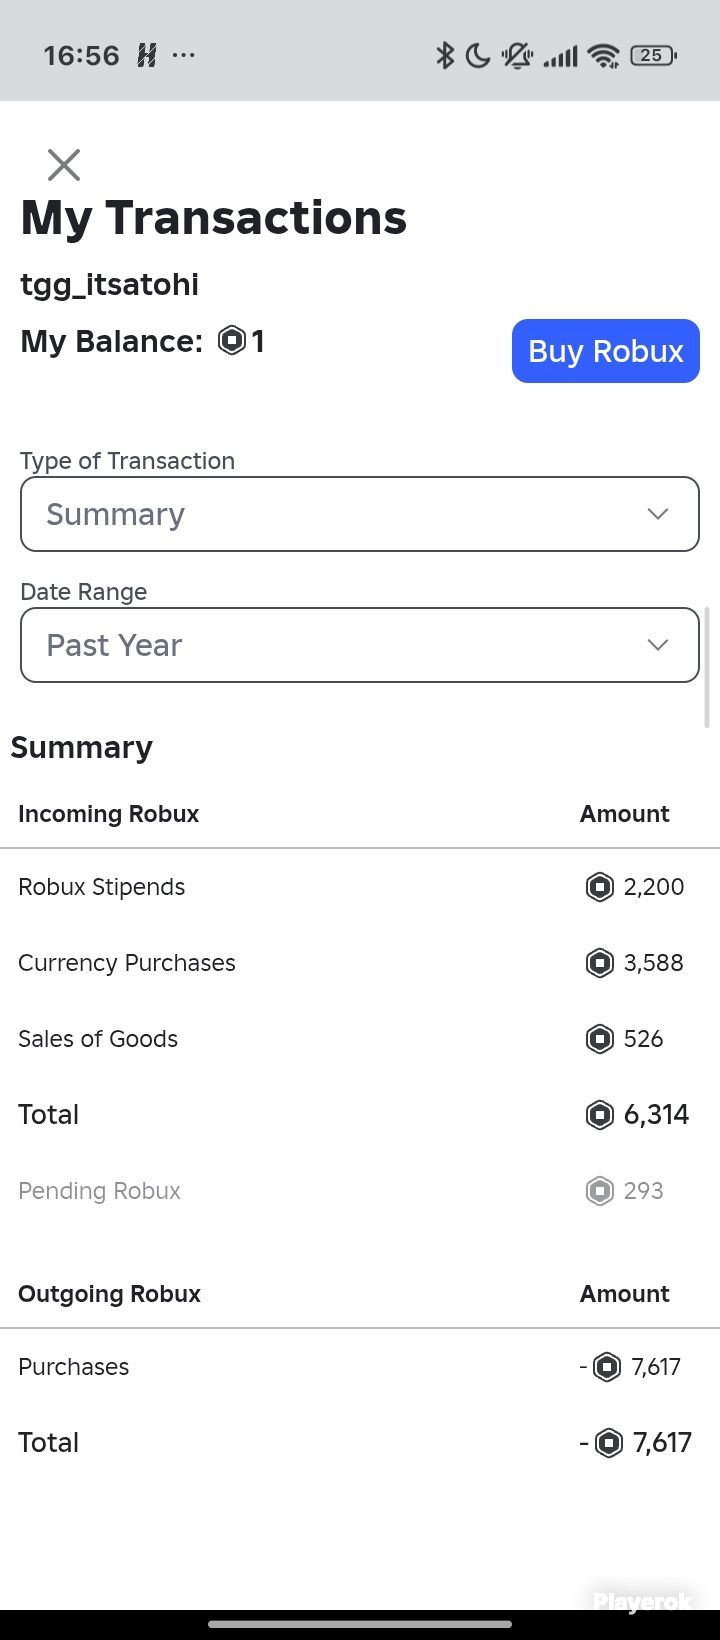
Task: Click the Robux icon in the Purchases row
Action: pyautogui.click(x=607, y=1367)
